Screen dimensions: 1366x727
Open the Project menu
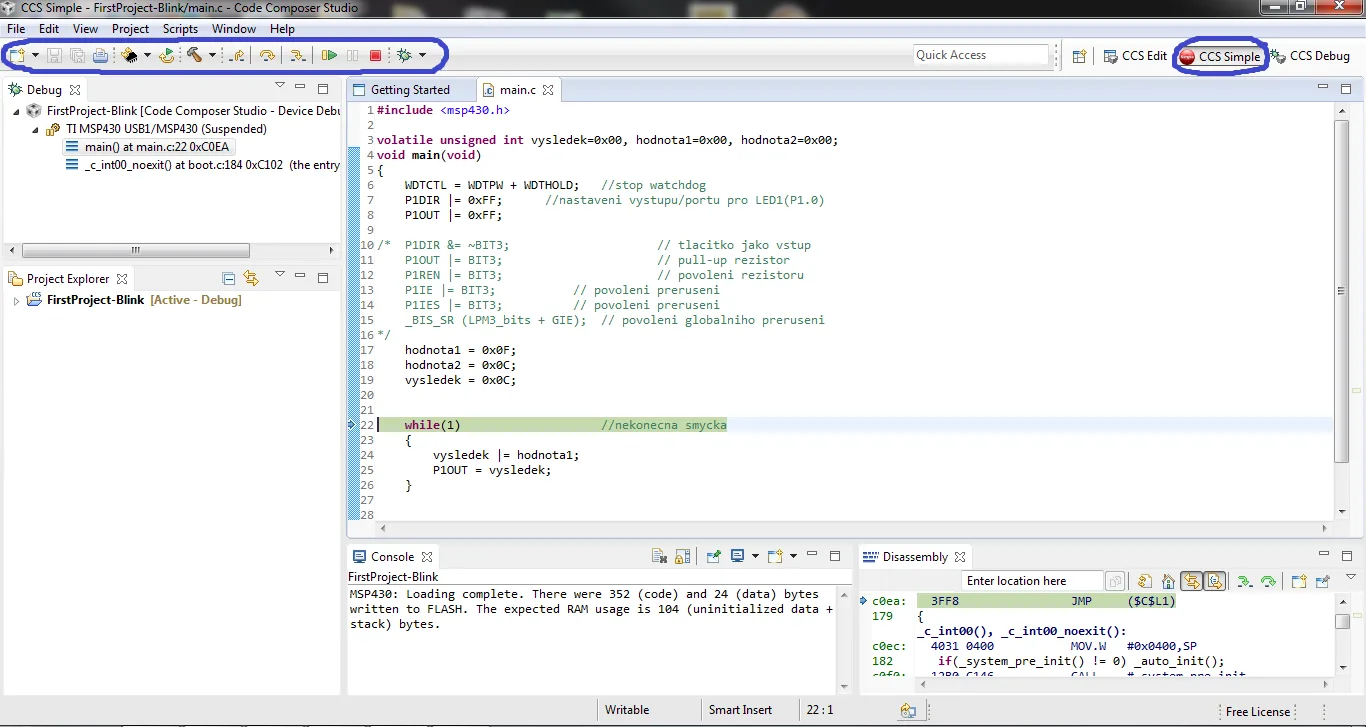(x=130, y=29)
